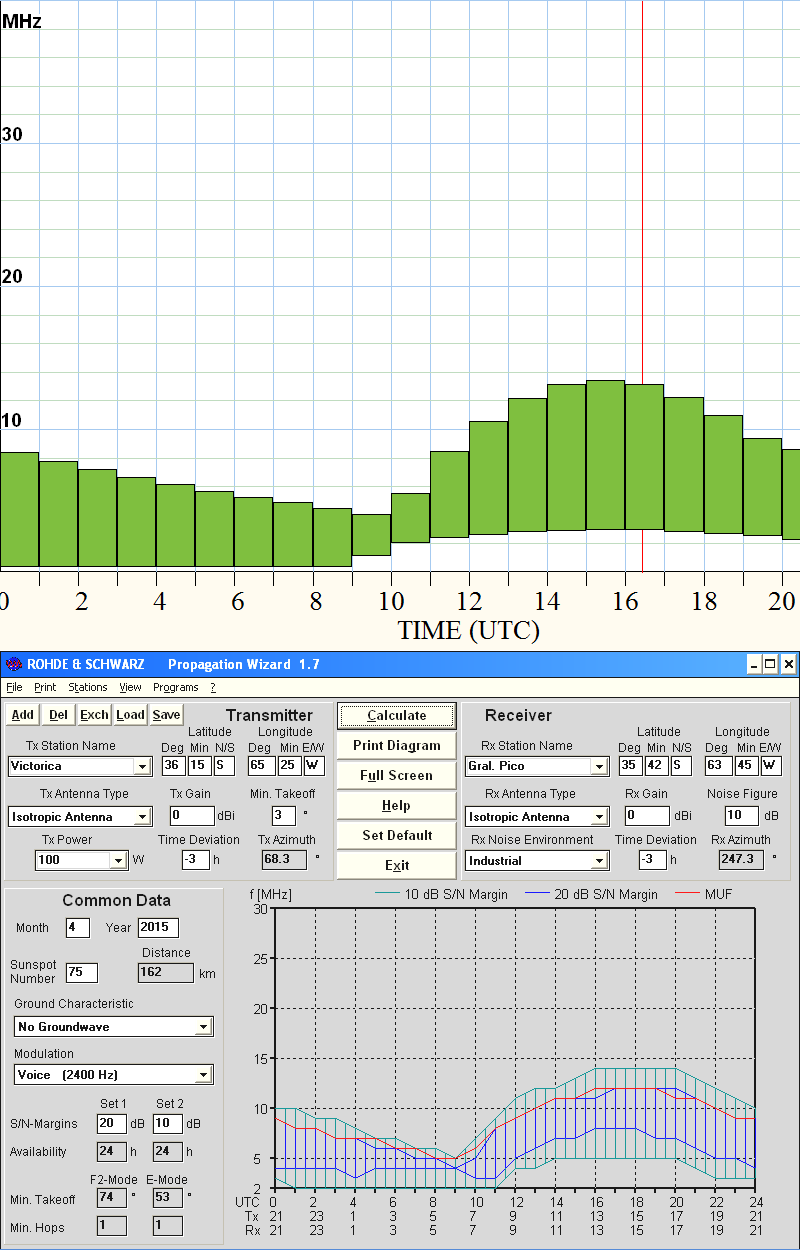Click the Tx longitude degrees field
Screen dimensions: 800x1250
click(x=262, y=766)
